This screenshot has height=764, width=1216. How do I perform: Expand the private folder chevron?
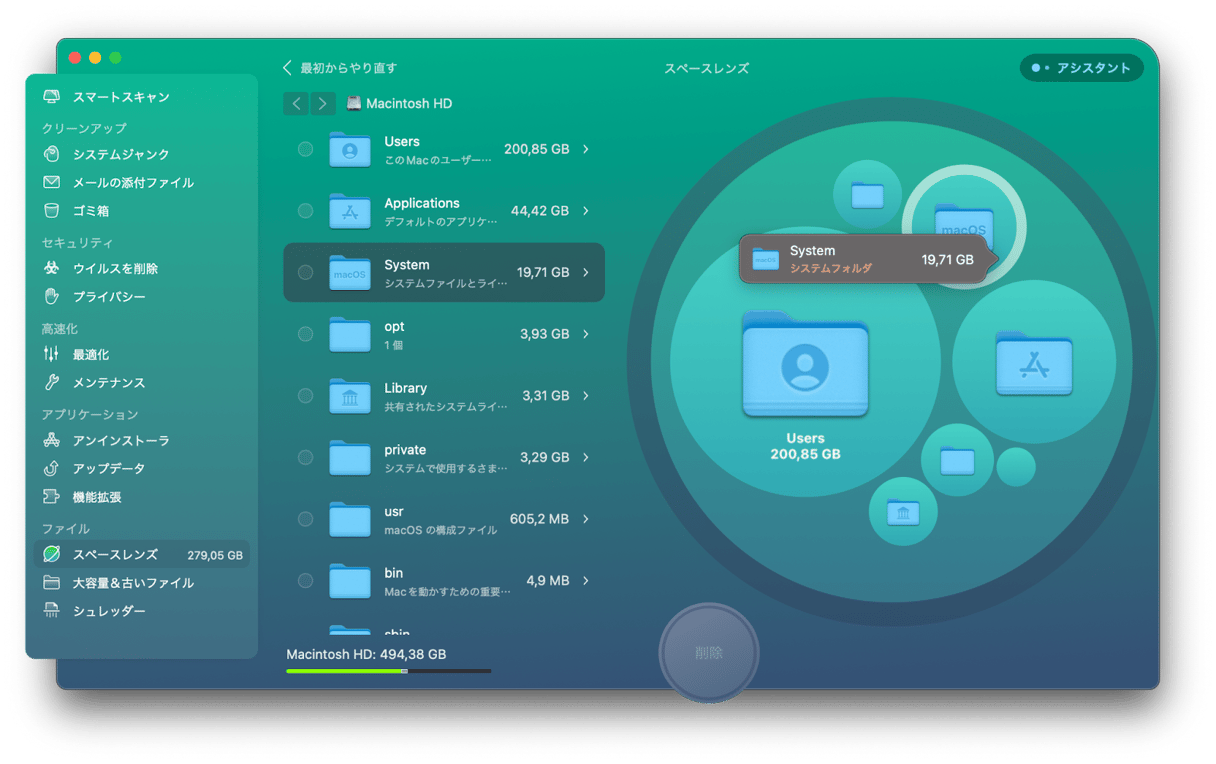click(586, 457)
